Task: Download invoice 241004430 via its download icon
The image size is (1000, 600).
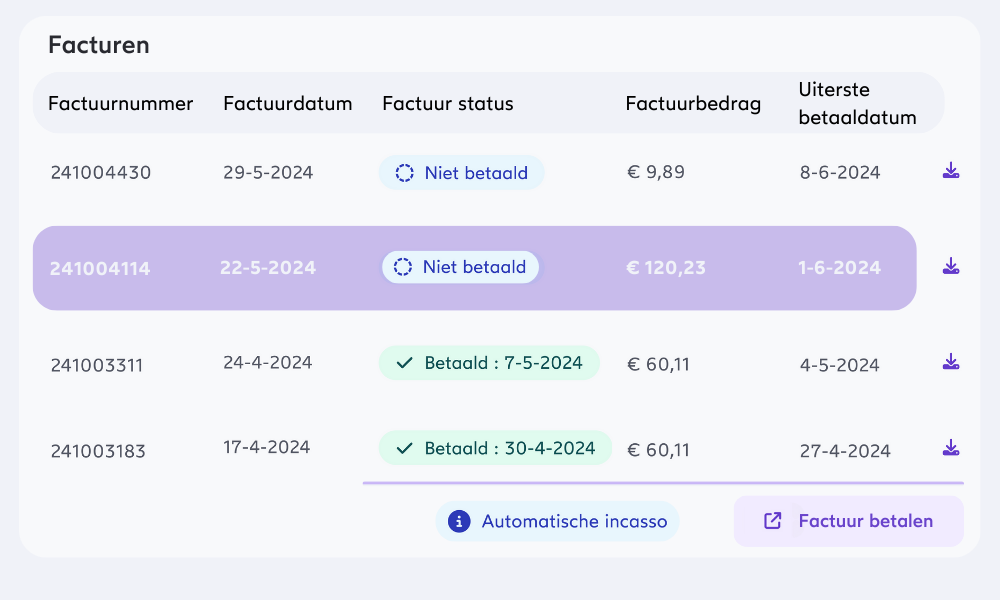Action: 951,171
